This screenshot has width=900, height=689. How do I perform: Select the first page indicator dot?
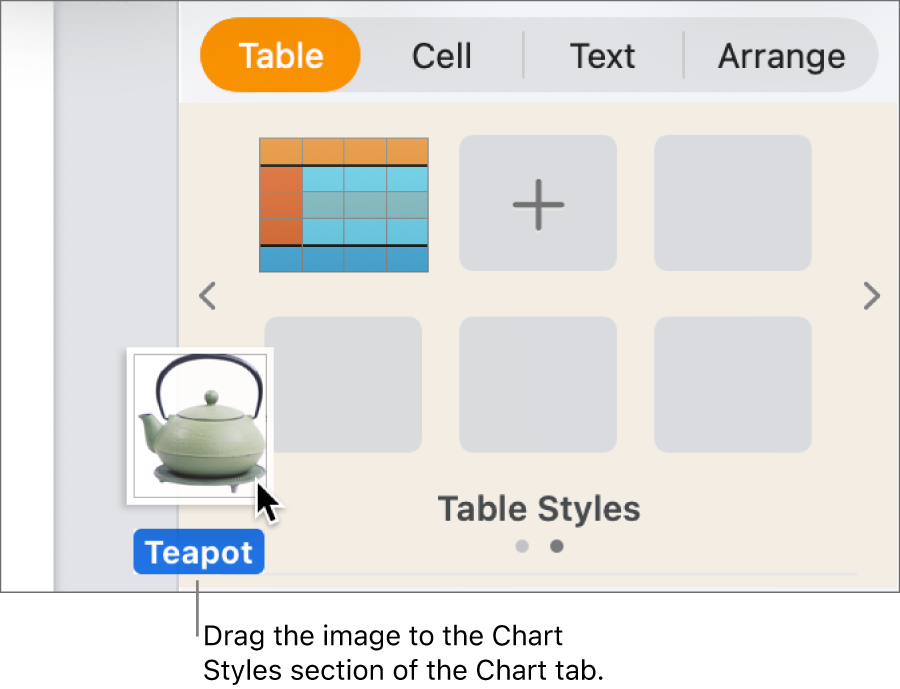(x=522, y=546)
